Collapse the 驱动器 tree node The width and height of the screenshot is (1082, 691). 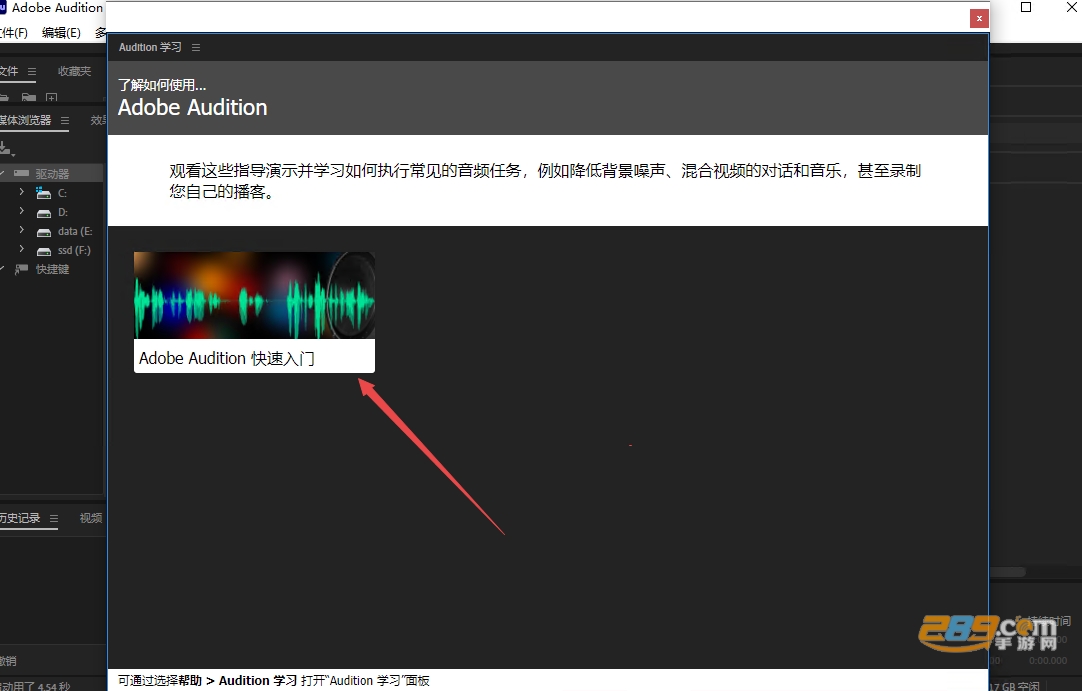pos(3,173)
